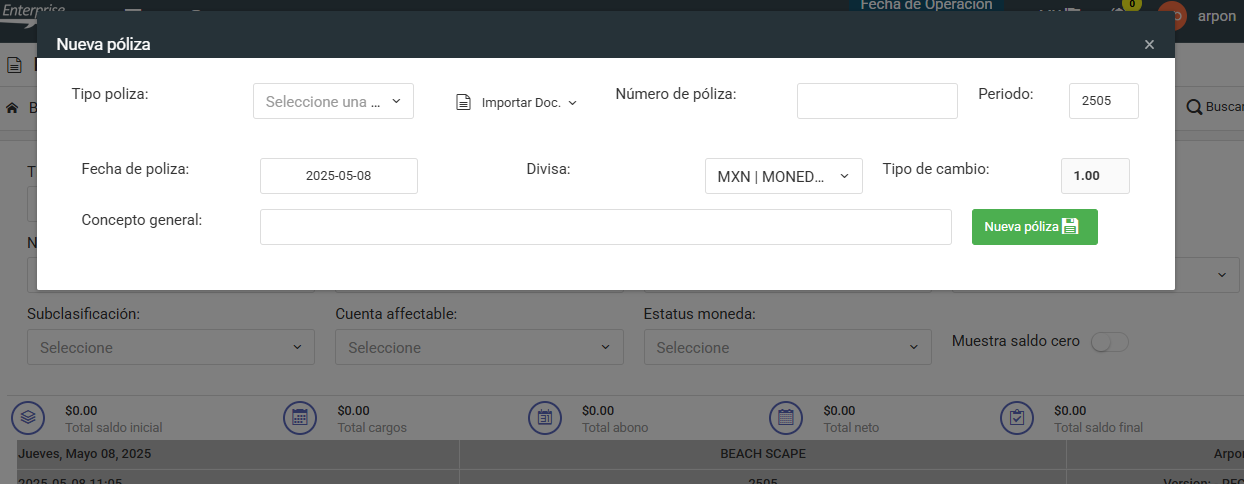This screenshot has height=484, width=1244.
Task: Click the Buscar magnifying glass icon
Action: pyautogui.click(x=1194, y=107)
